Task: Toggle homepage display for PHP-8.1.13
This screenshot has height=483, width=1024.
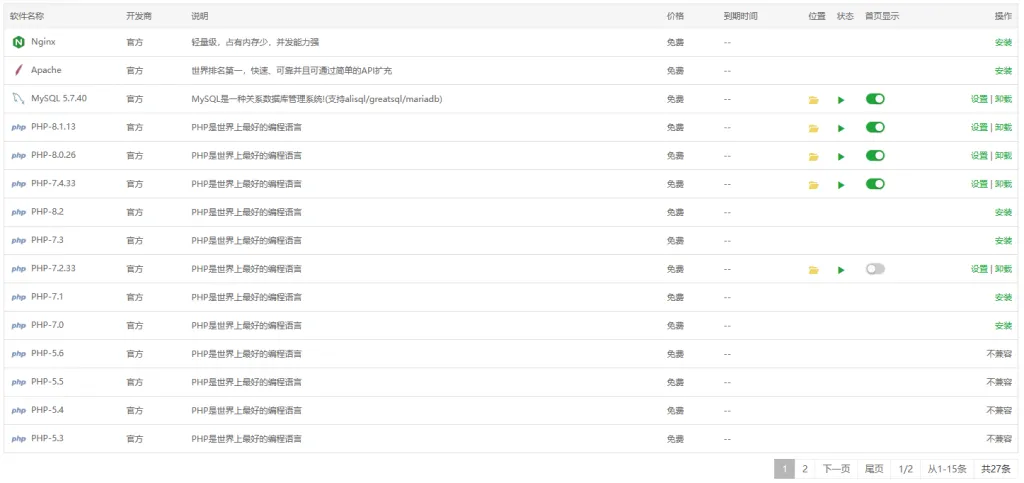Action: [x=875, y=127]
